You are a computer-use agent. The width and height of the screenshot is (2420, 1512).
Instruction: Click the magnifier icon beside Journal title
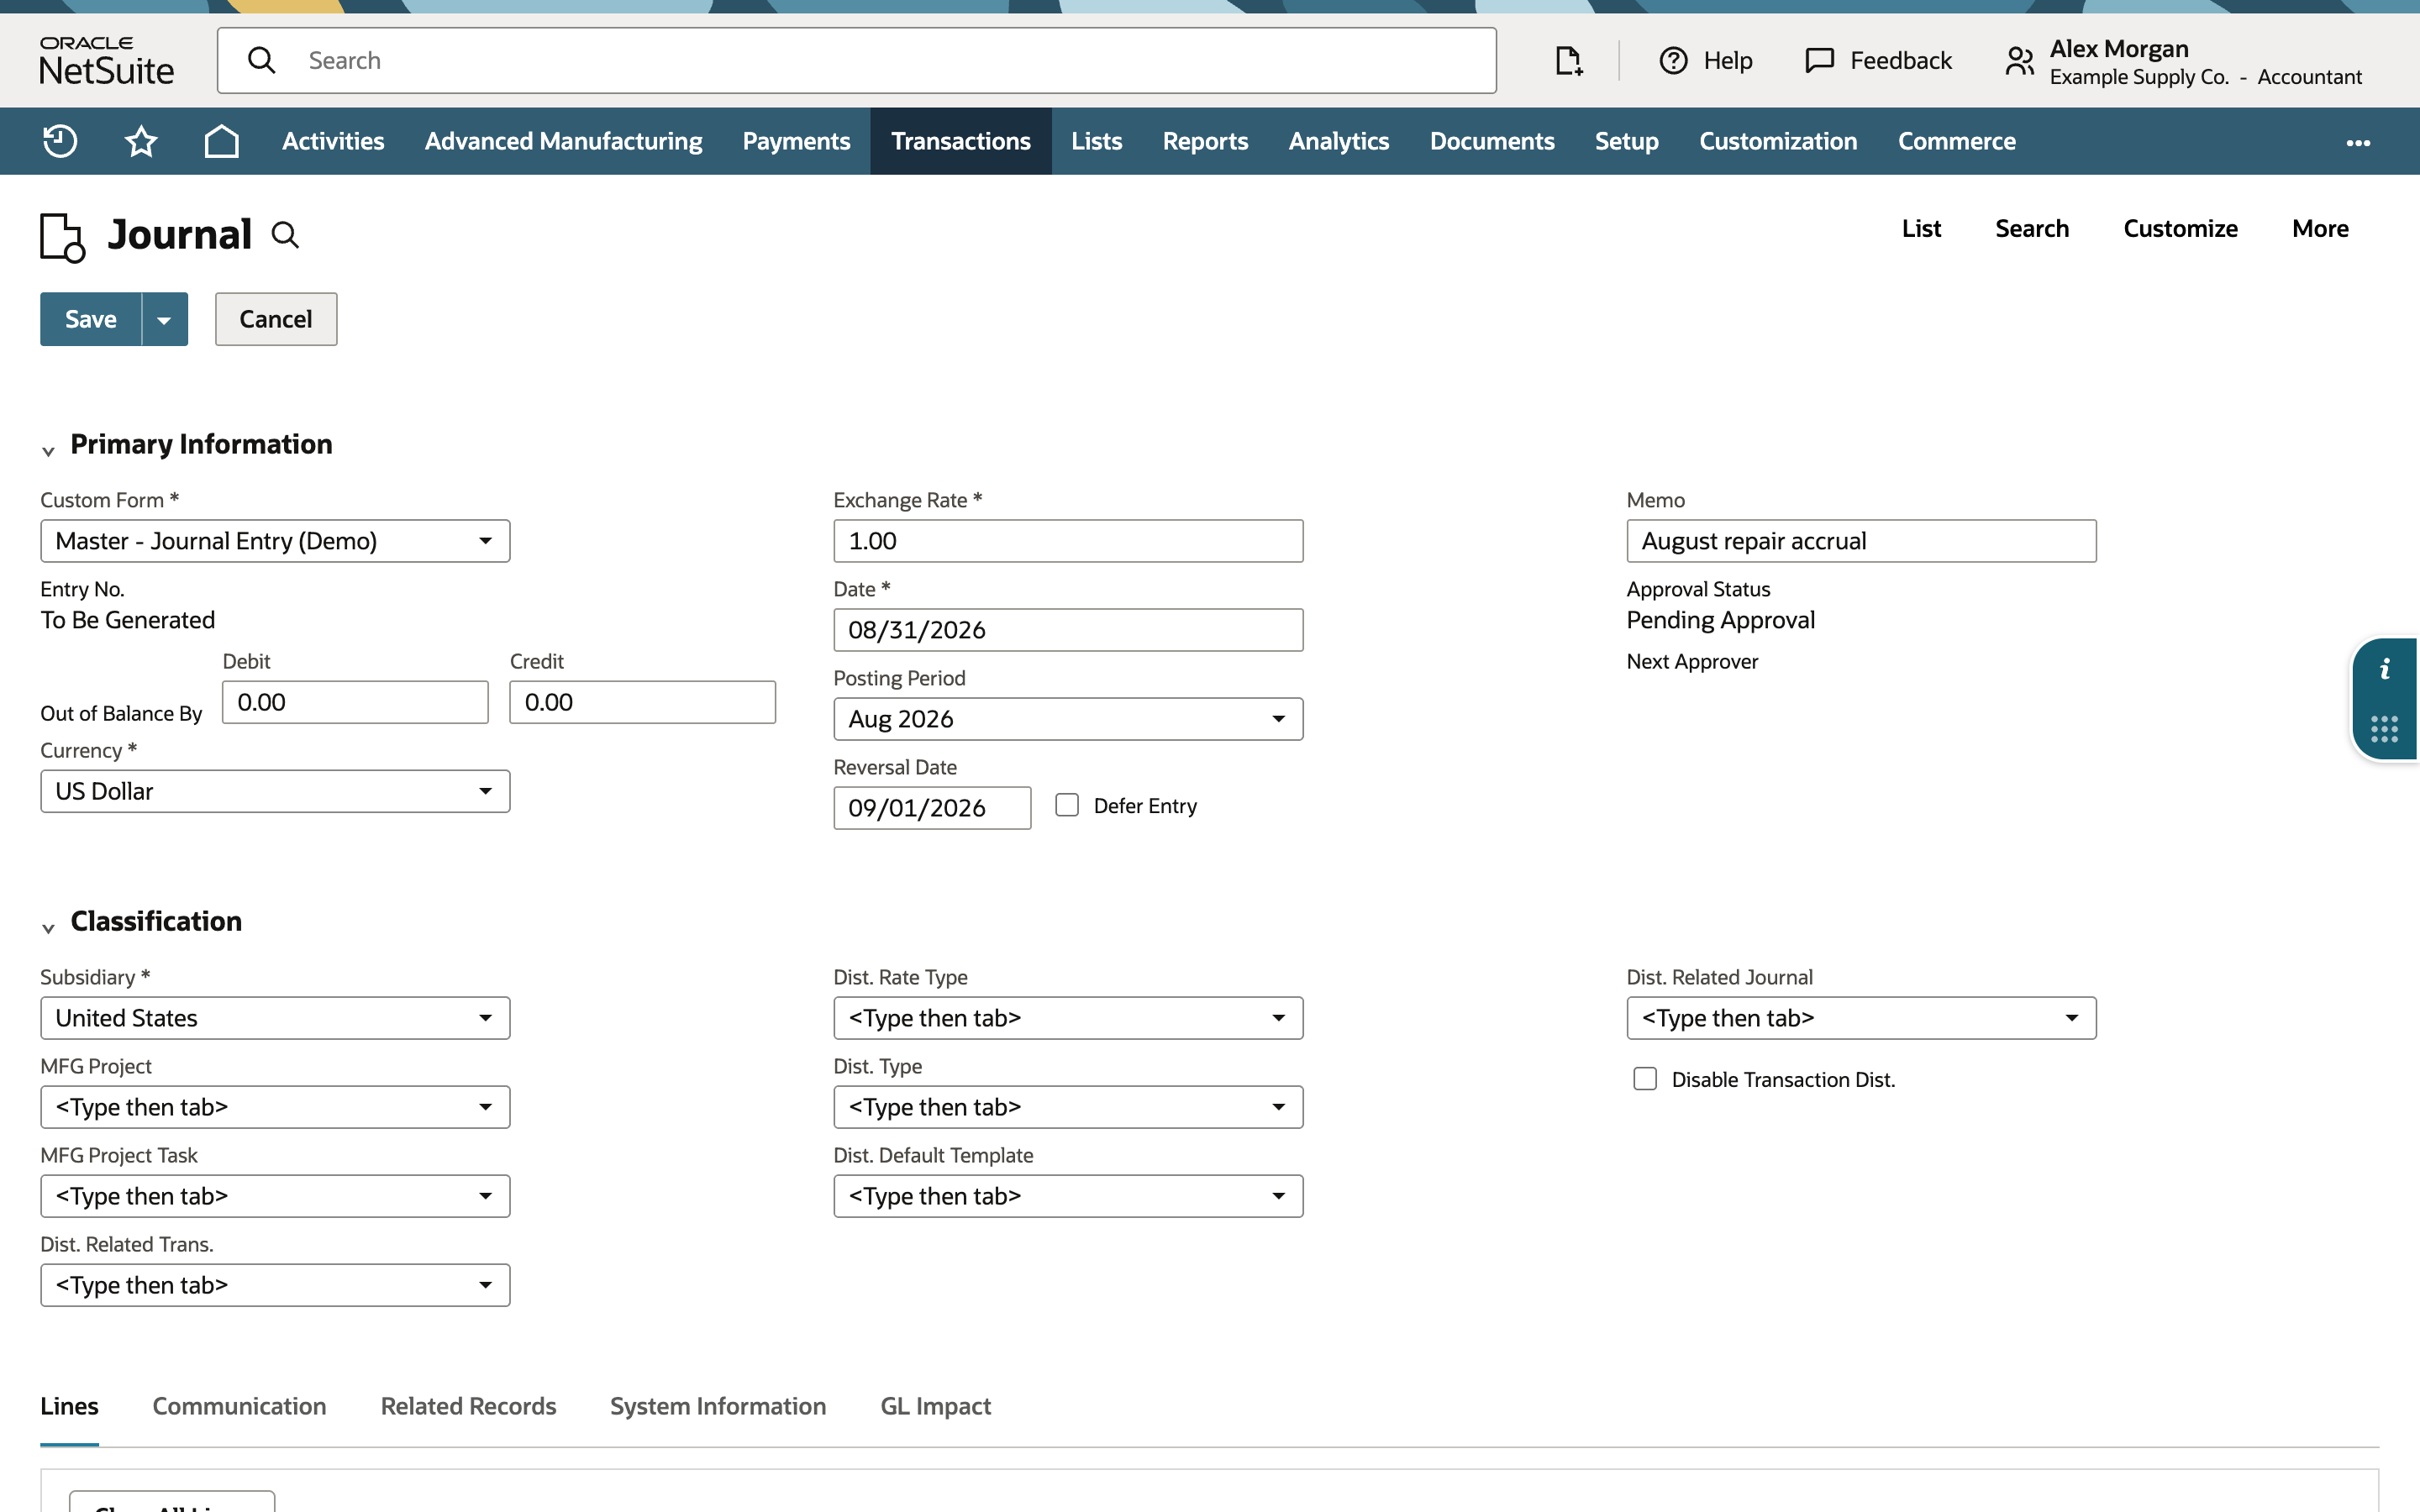pos(285,235)
